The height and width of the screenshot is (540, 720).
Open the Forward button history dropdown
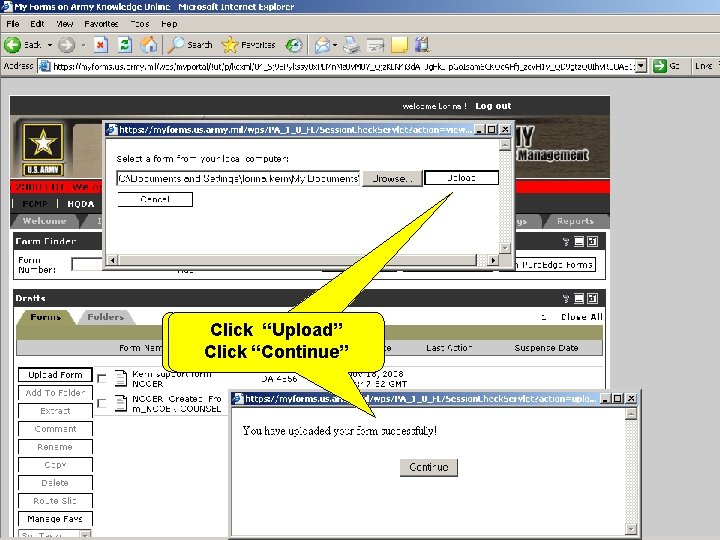click(x=83, y=45)
